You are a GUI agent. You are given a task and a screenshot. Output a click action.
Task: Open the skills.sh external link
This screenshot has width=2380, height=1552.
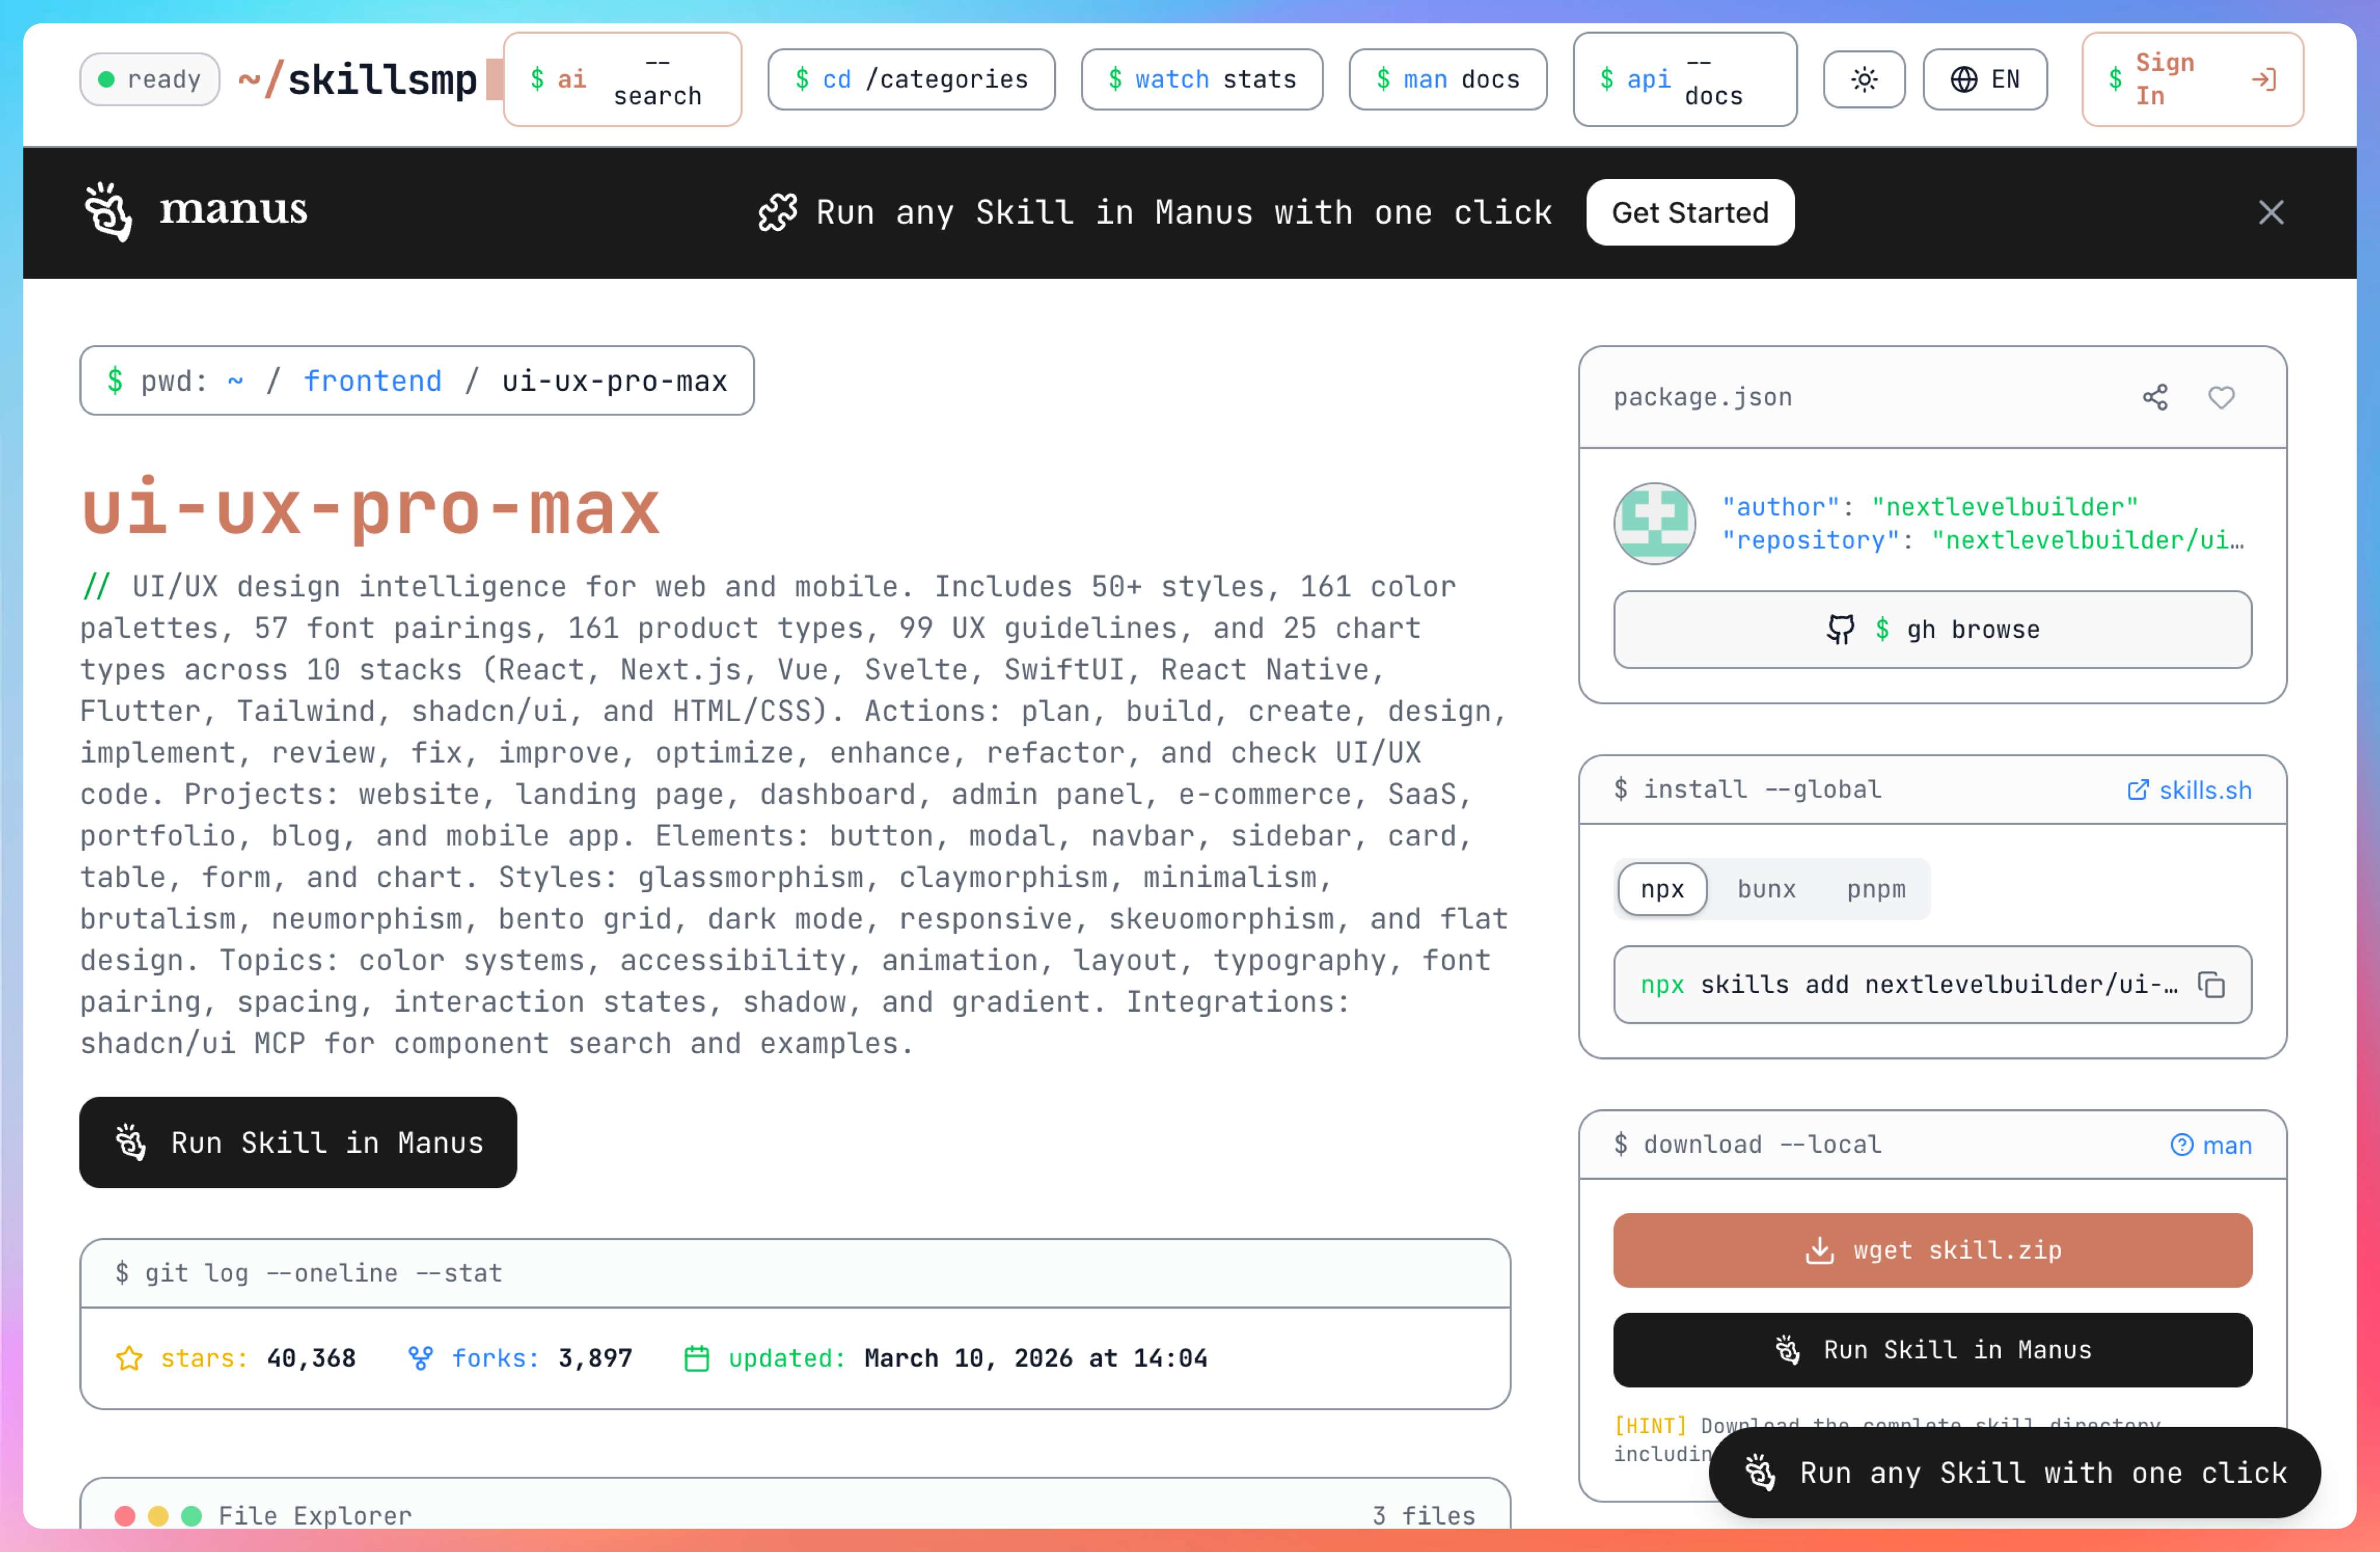point(2189,790)
